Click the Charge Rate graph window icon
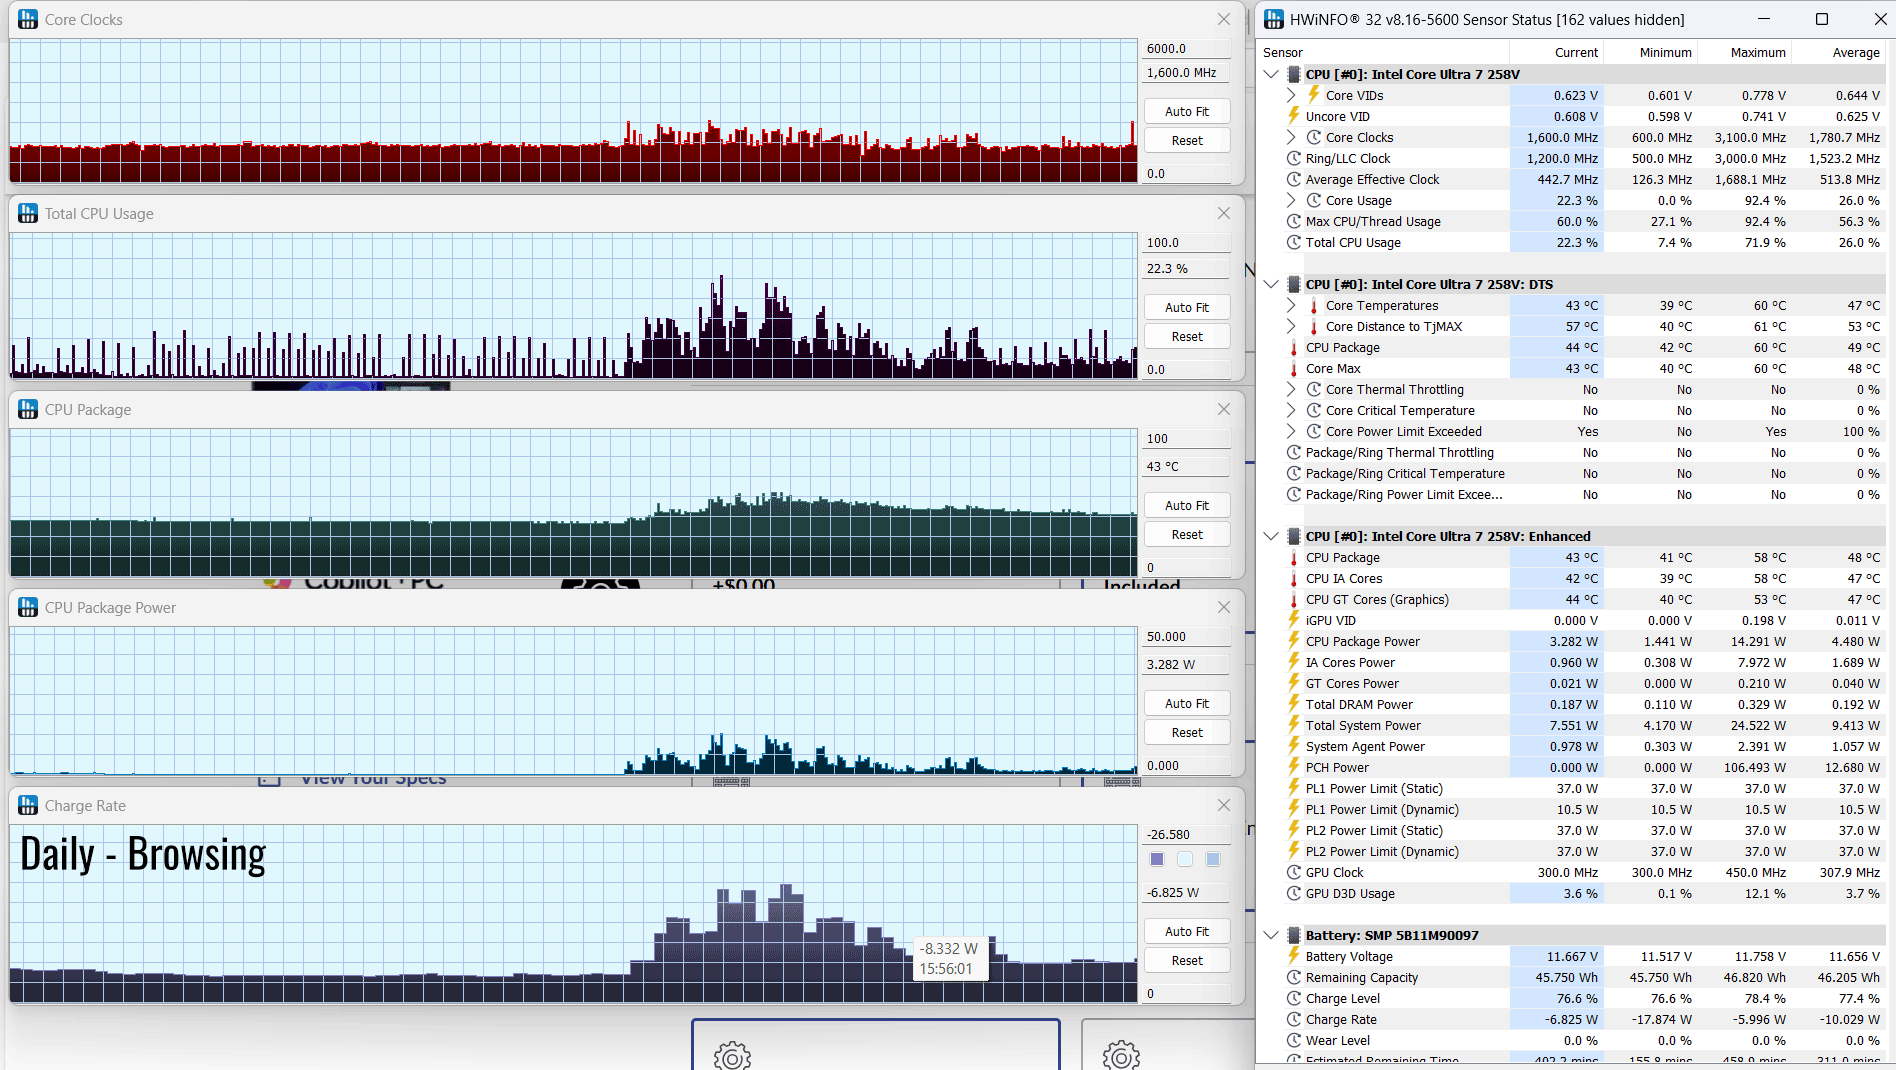The image size is (1896, 1070). point(28,805)
